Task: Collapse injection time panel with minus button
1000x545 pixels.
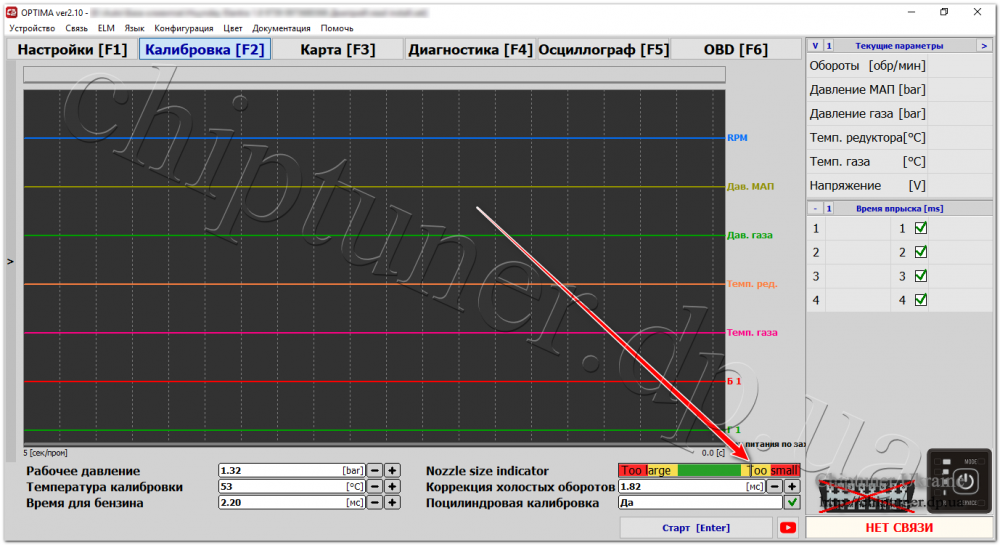Action: coord(815,208)
